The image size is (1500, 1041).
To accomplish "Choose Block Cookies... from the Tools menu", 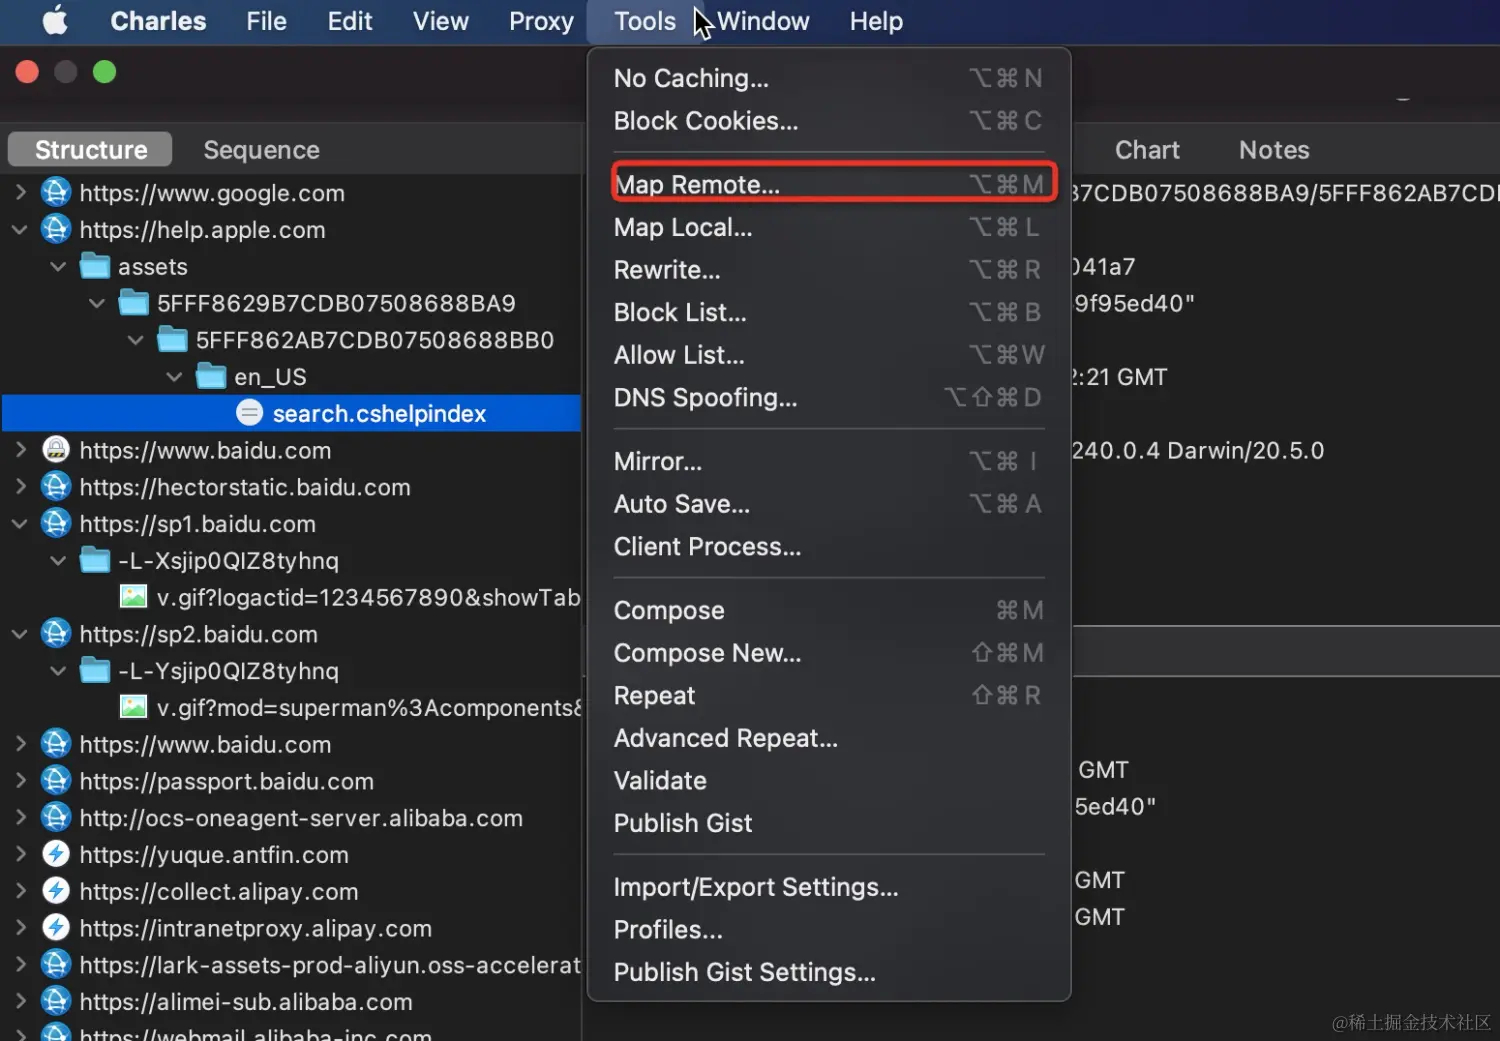I will pos(829,121).
